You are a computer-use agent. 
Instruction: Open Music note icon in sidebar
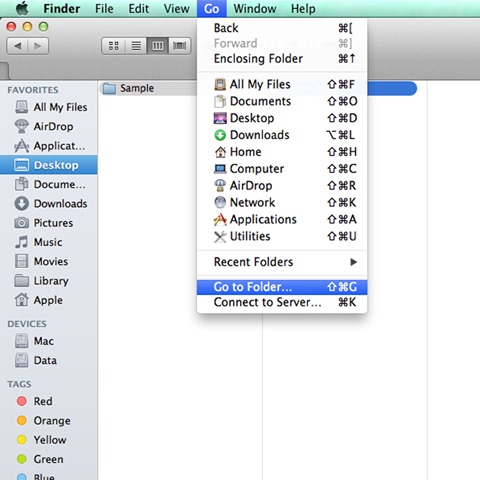pos(22,242)
